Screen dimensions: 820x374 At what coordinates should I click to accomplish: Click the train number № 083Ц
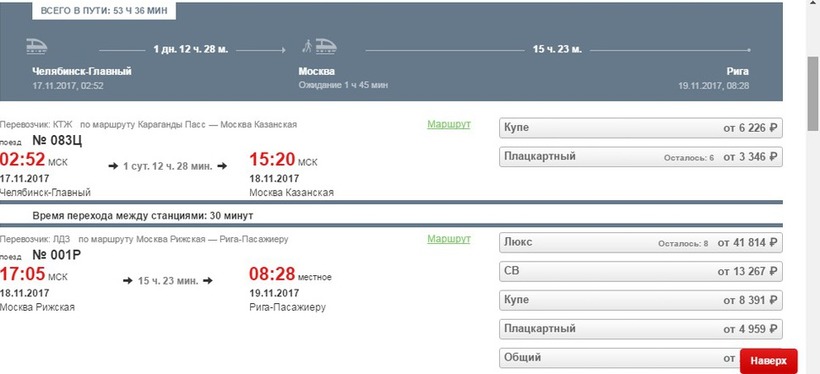click(57, 141)
